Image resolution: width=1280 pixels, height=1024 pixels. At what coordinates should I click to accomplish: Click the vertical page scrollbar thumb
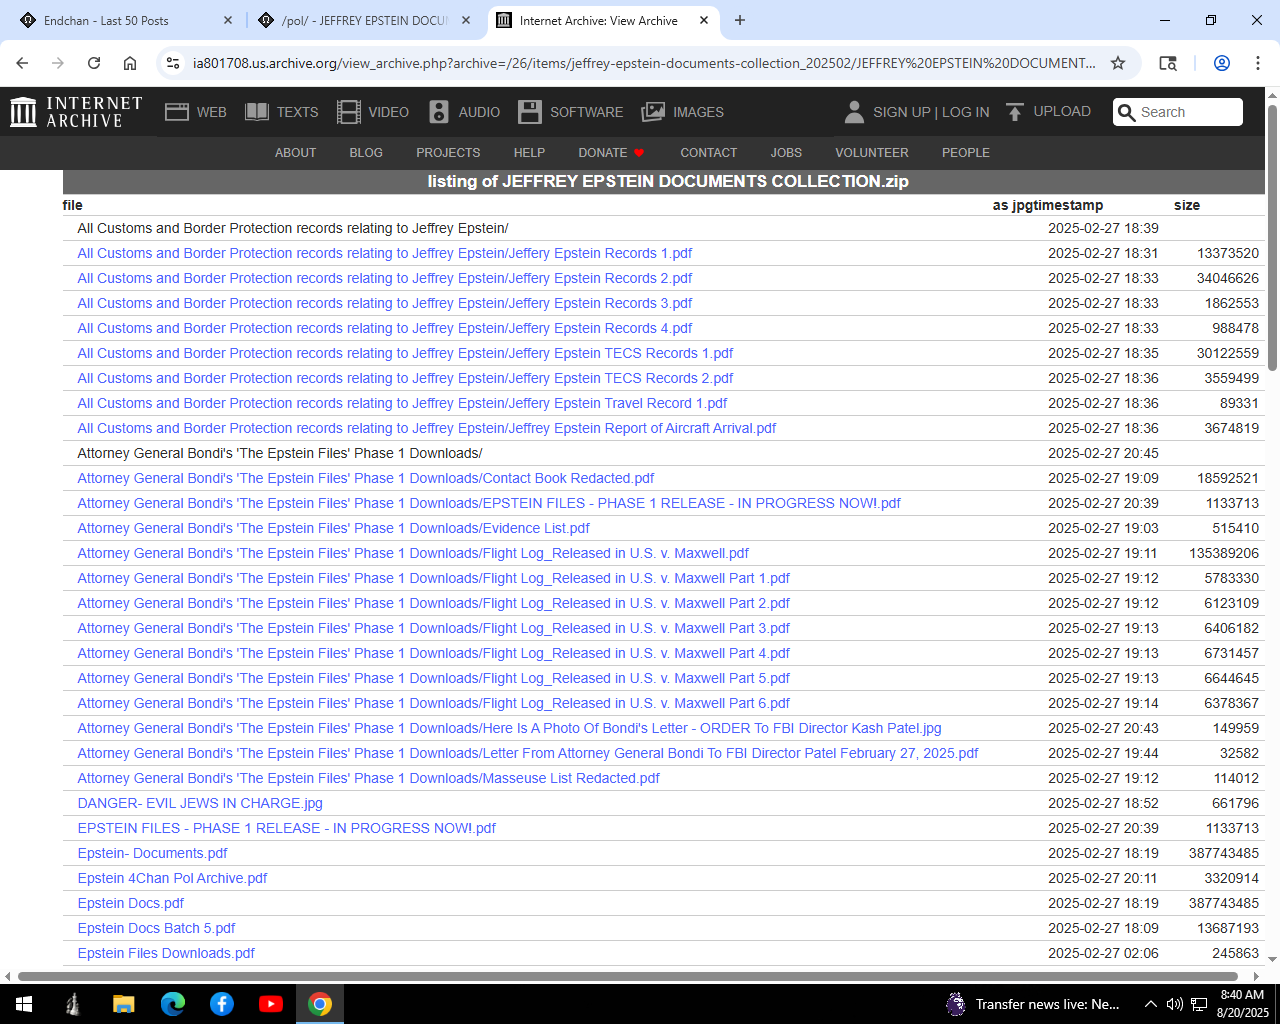pyautogui.click(x=1272, y=237)
